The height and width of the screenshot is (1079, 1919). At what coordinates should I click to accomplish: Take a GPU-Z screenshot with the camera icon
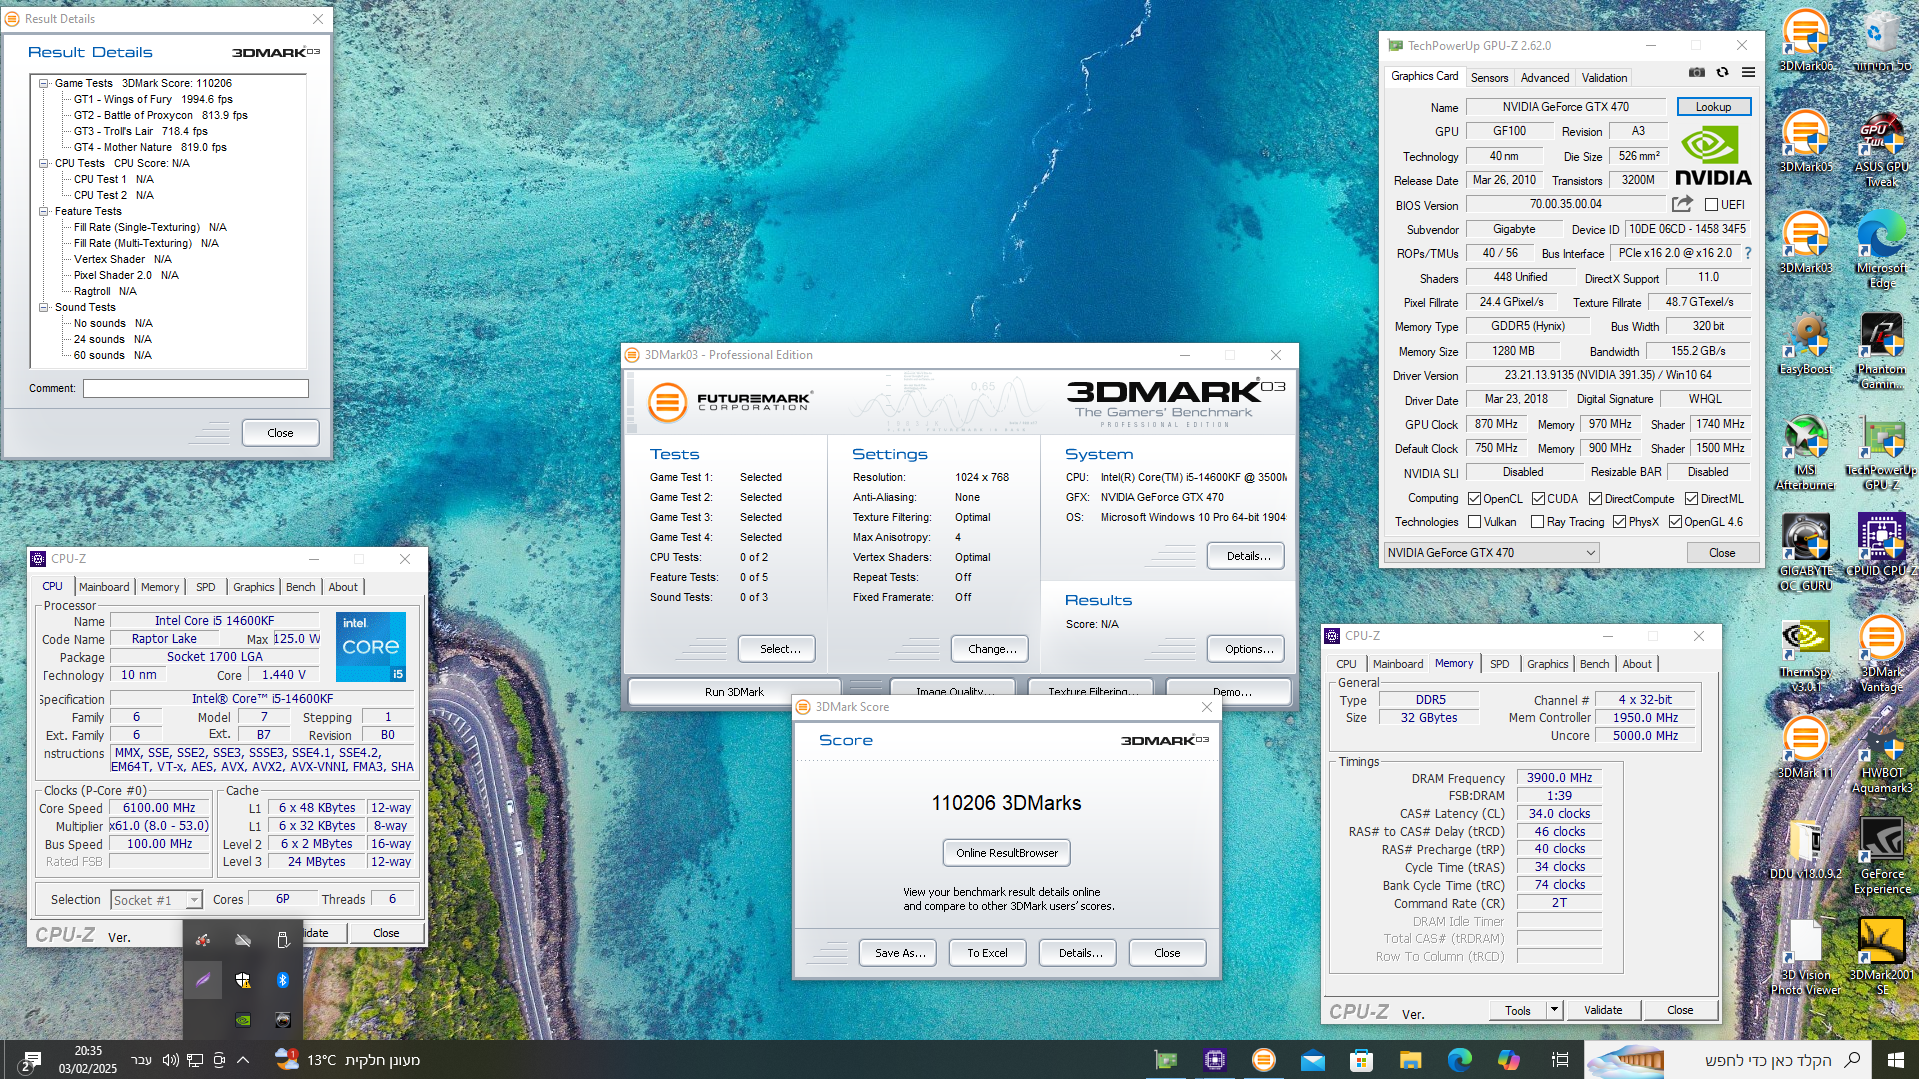coord(1697,72)
